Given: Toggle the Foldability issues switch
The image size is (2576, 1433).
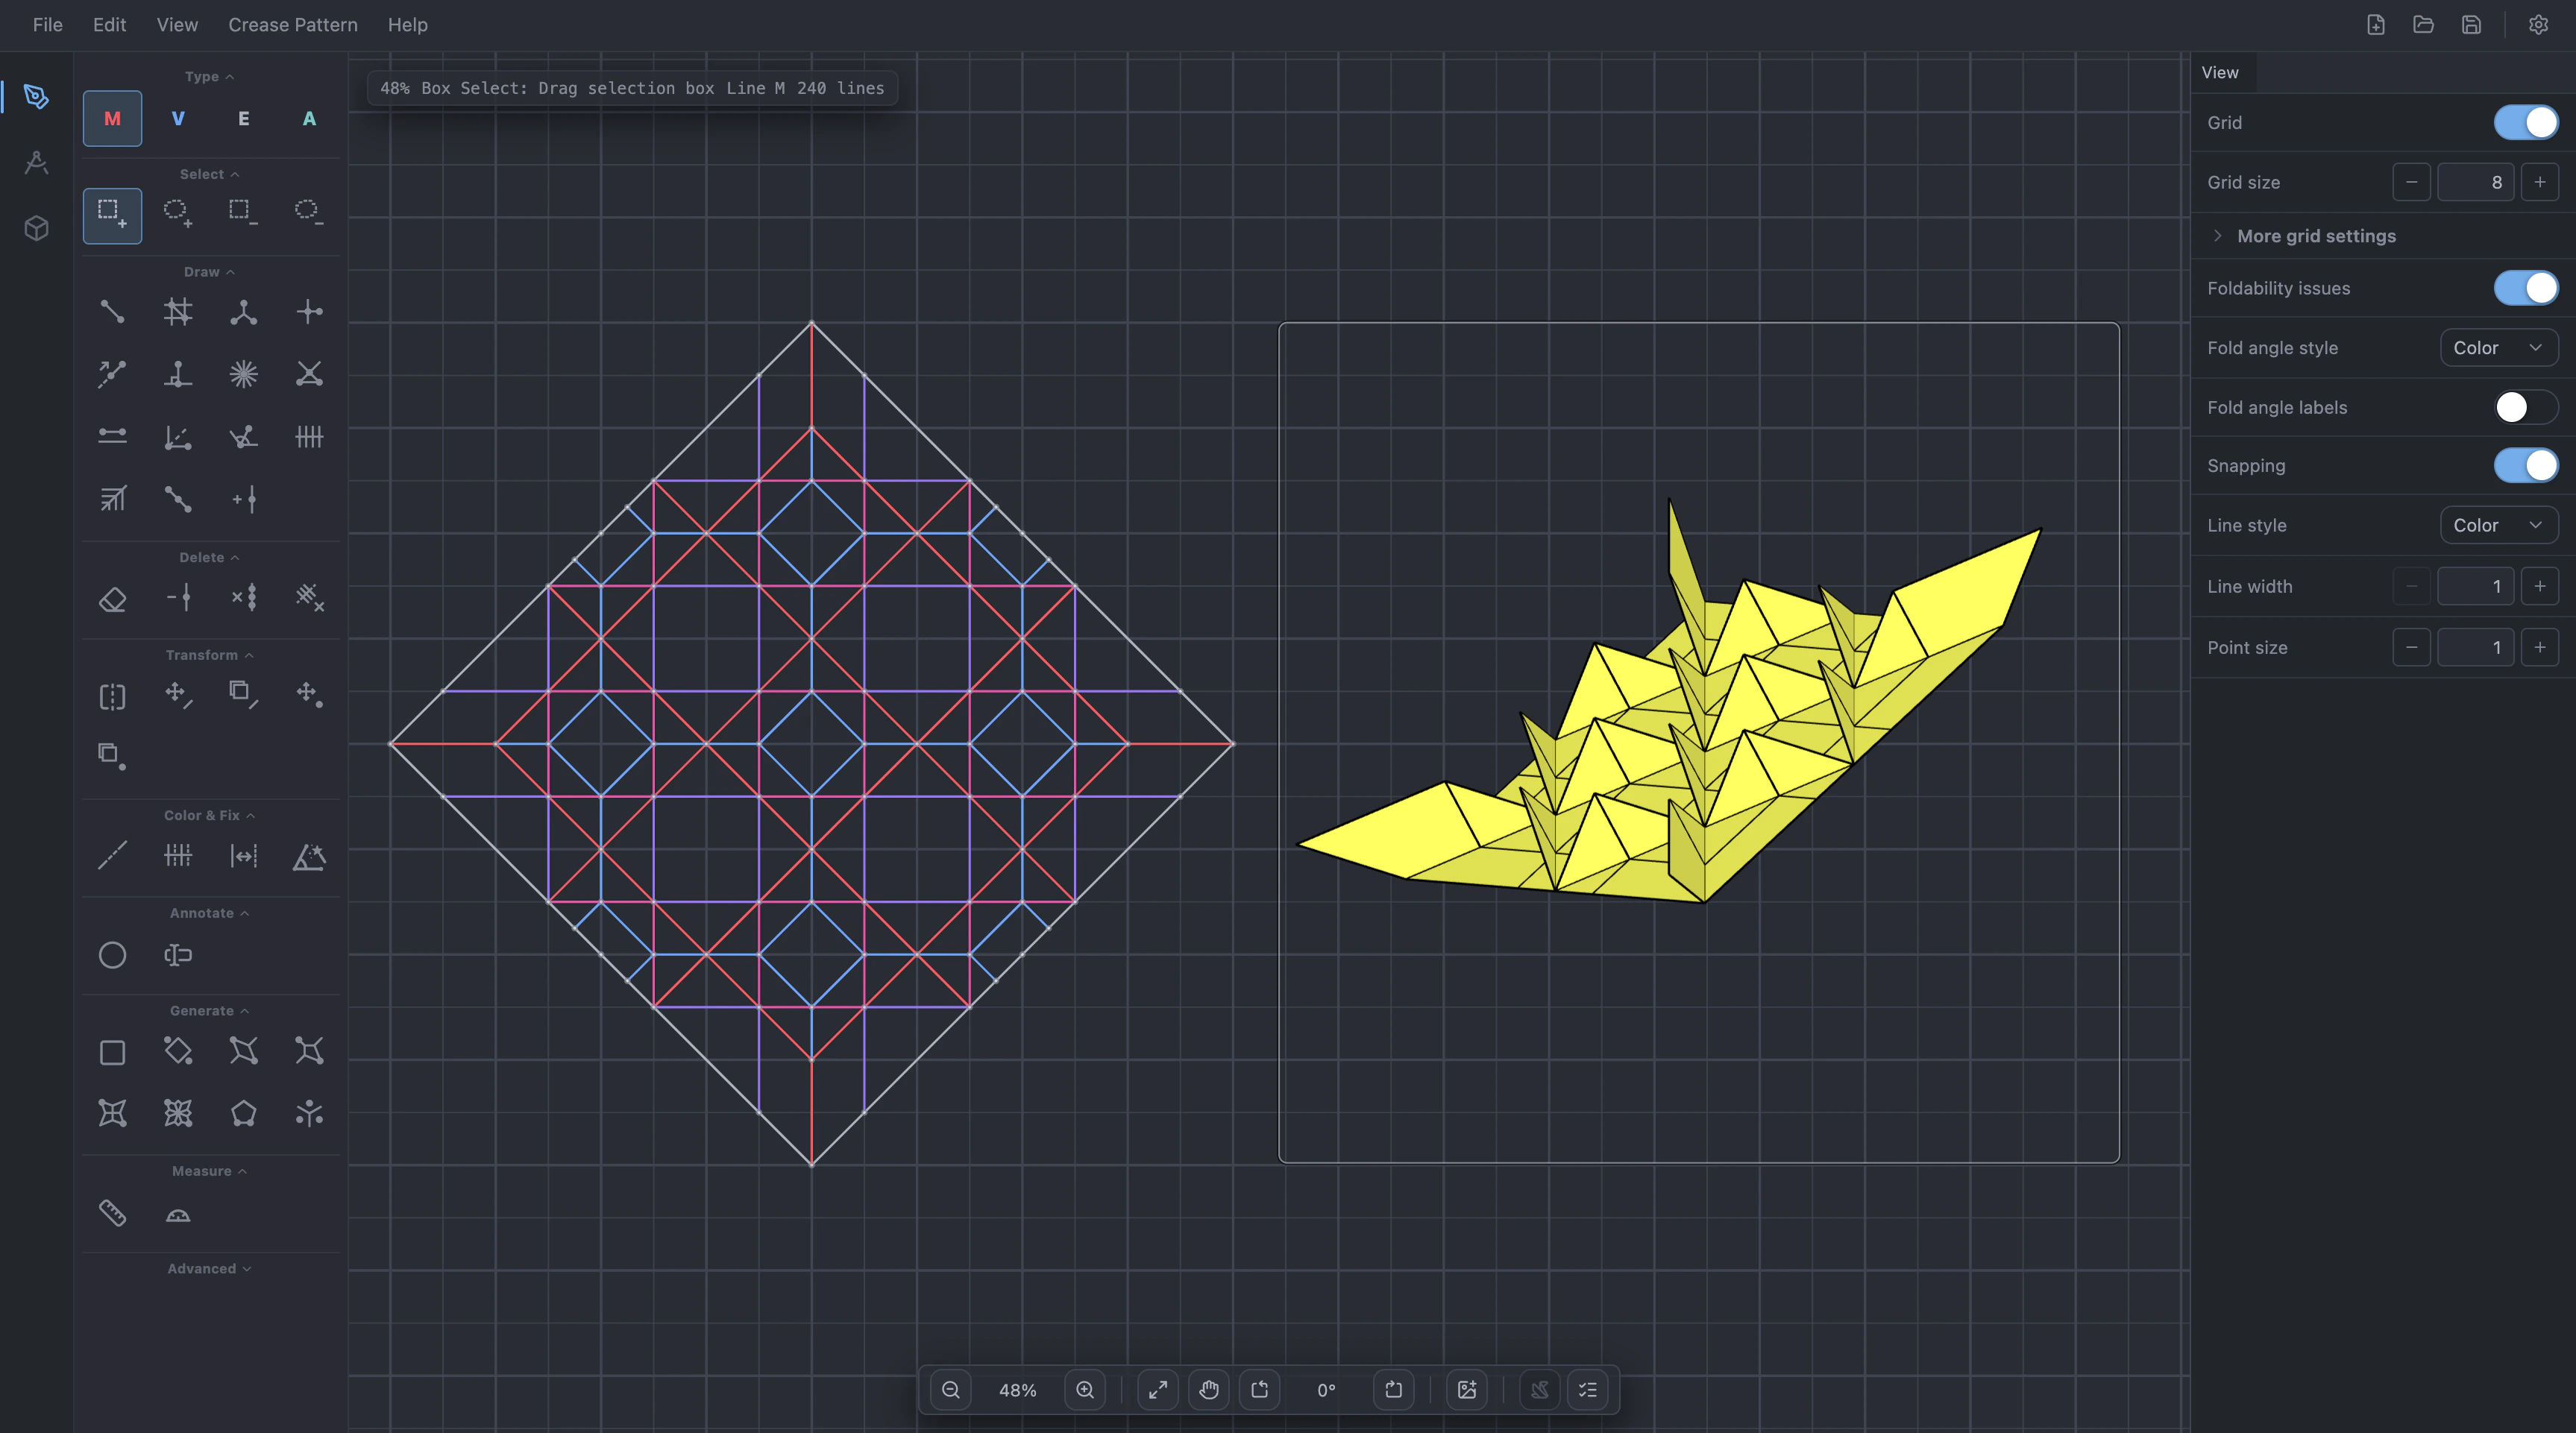Looking at the screenshot, I should 2526,288.
